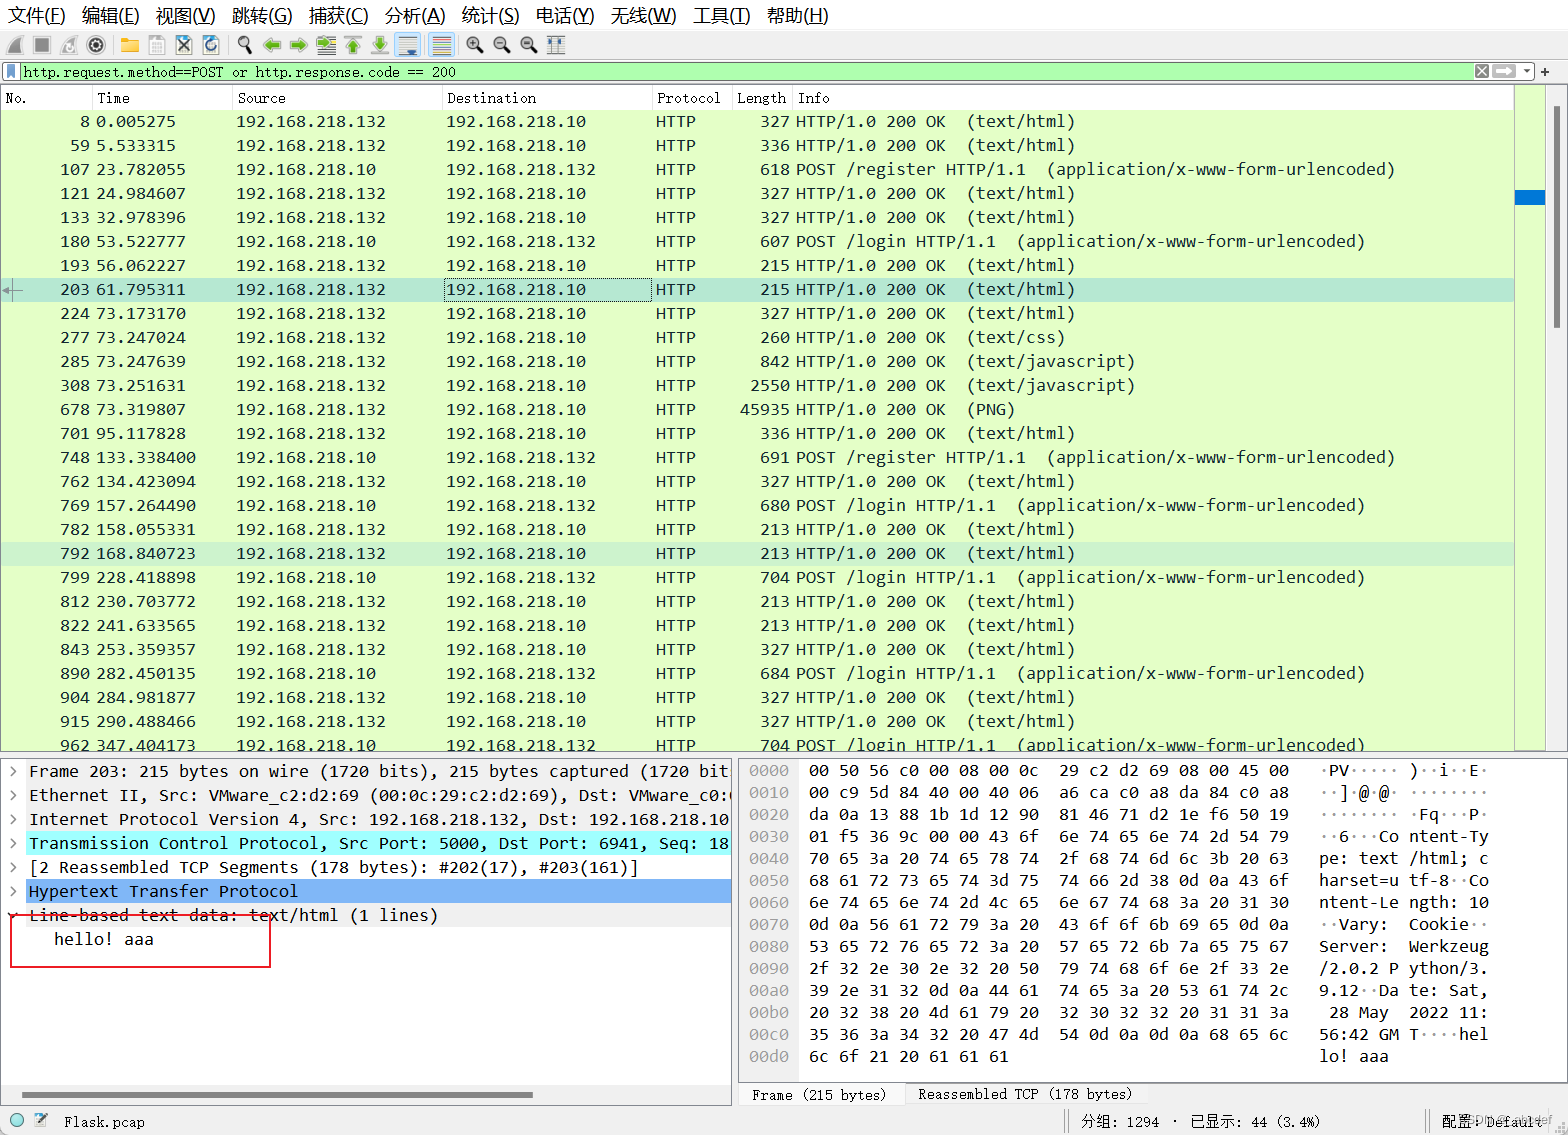
Task: Open the 捕获(C) menu
Action: (339, 15)
